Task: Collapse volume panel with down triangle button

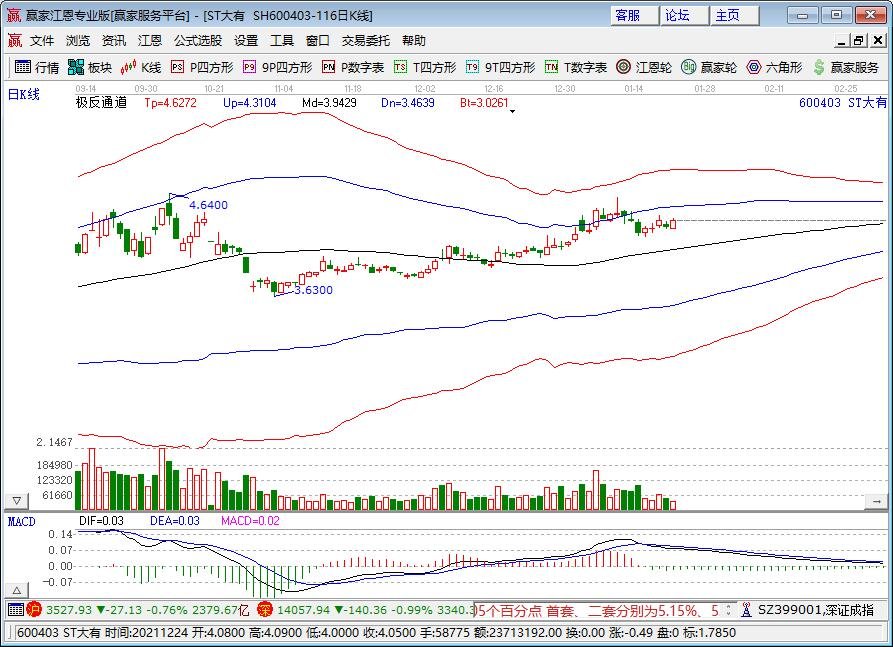Action: tap(17, 501)
